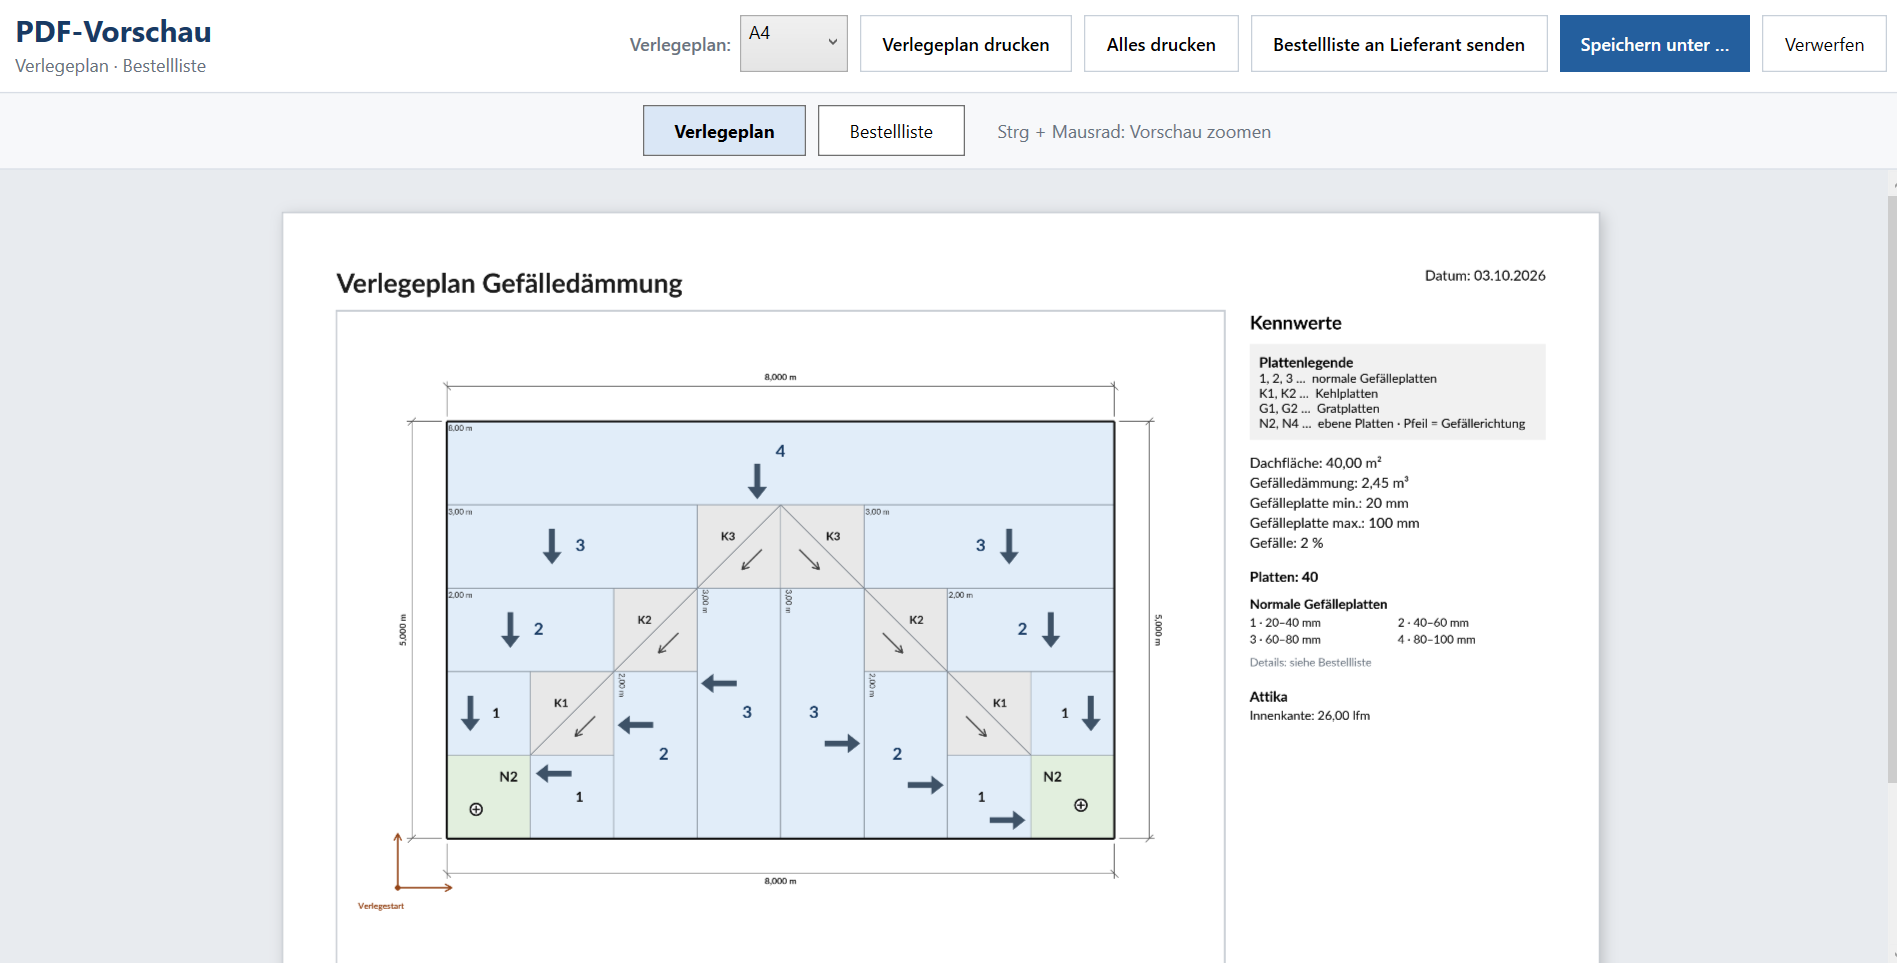Click Speichern unter button

pos(1654,44)
